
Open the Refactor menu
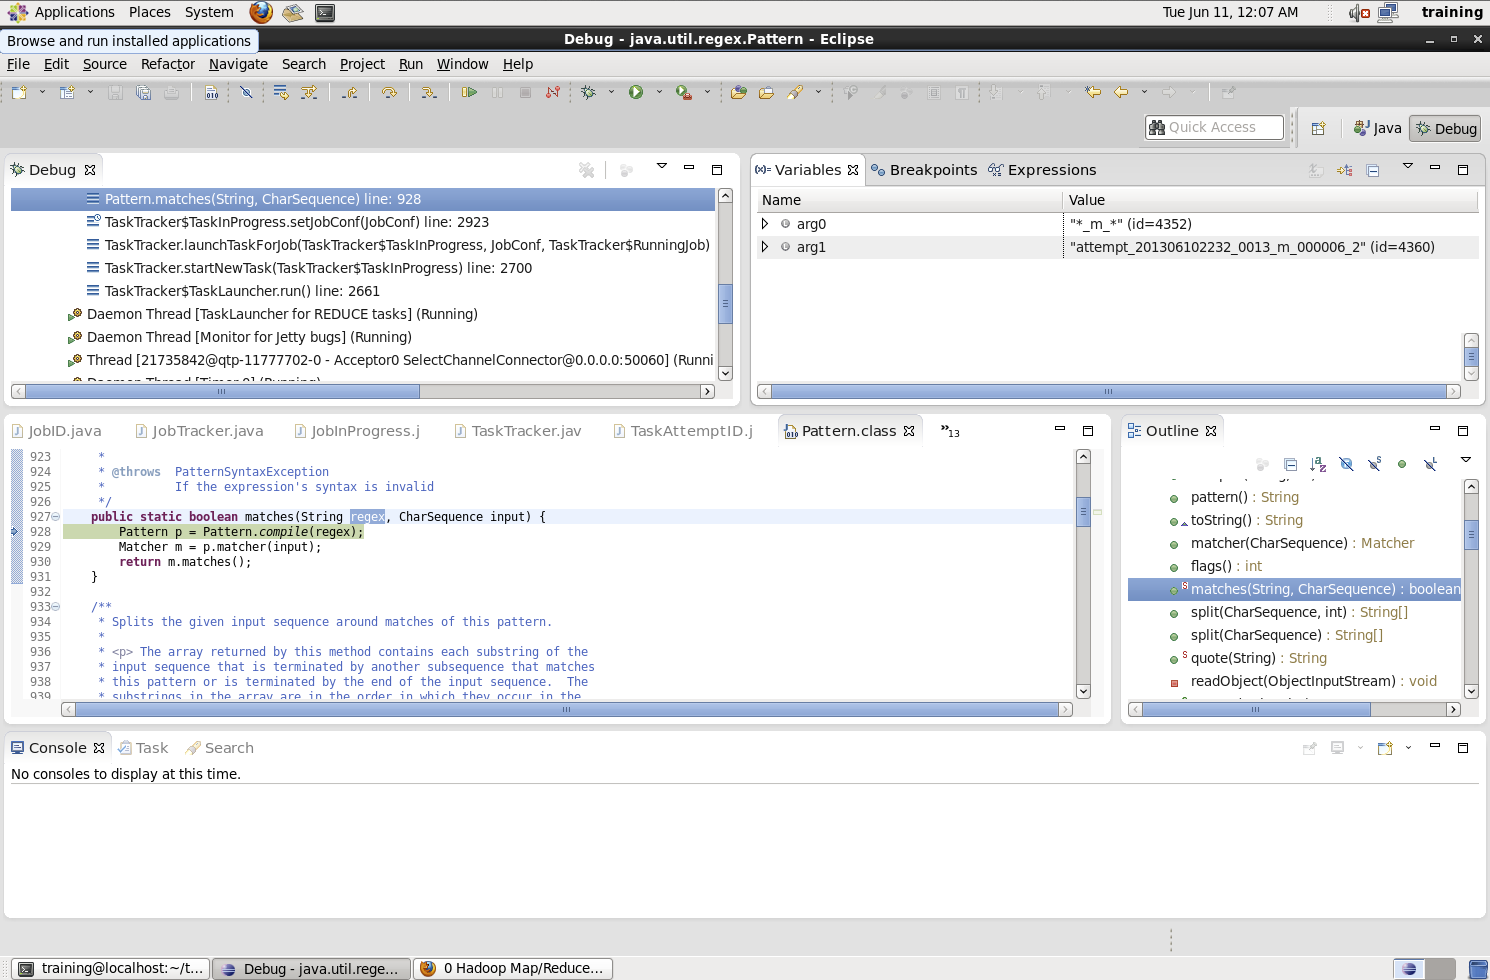coord(168,64)
